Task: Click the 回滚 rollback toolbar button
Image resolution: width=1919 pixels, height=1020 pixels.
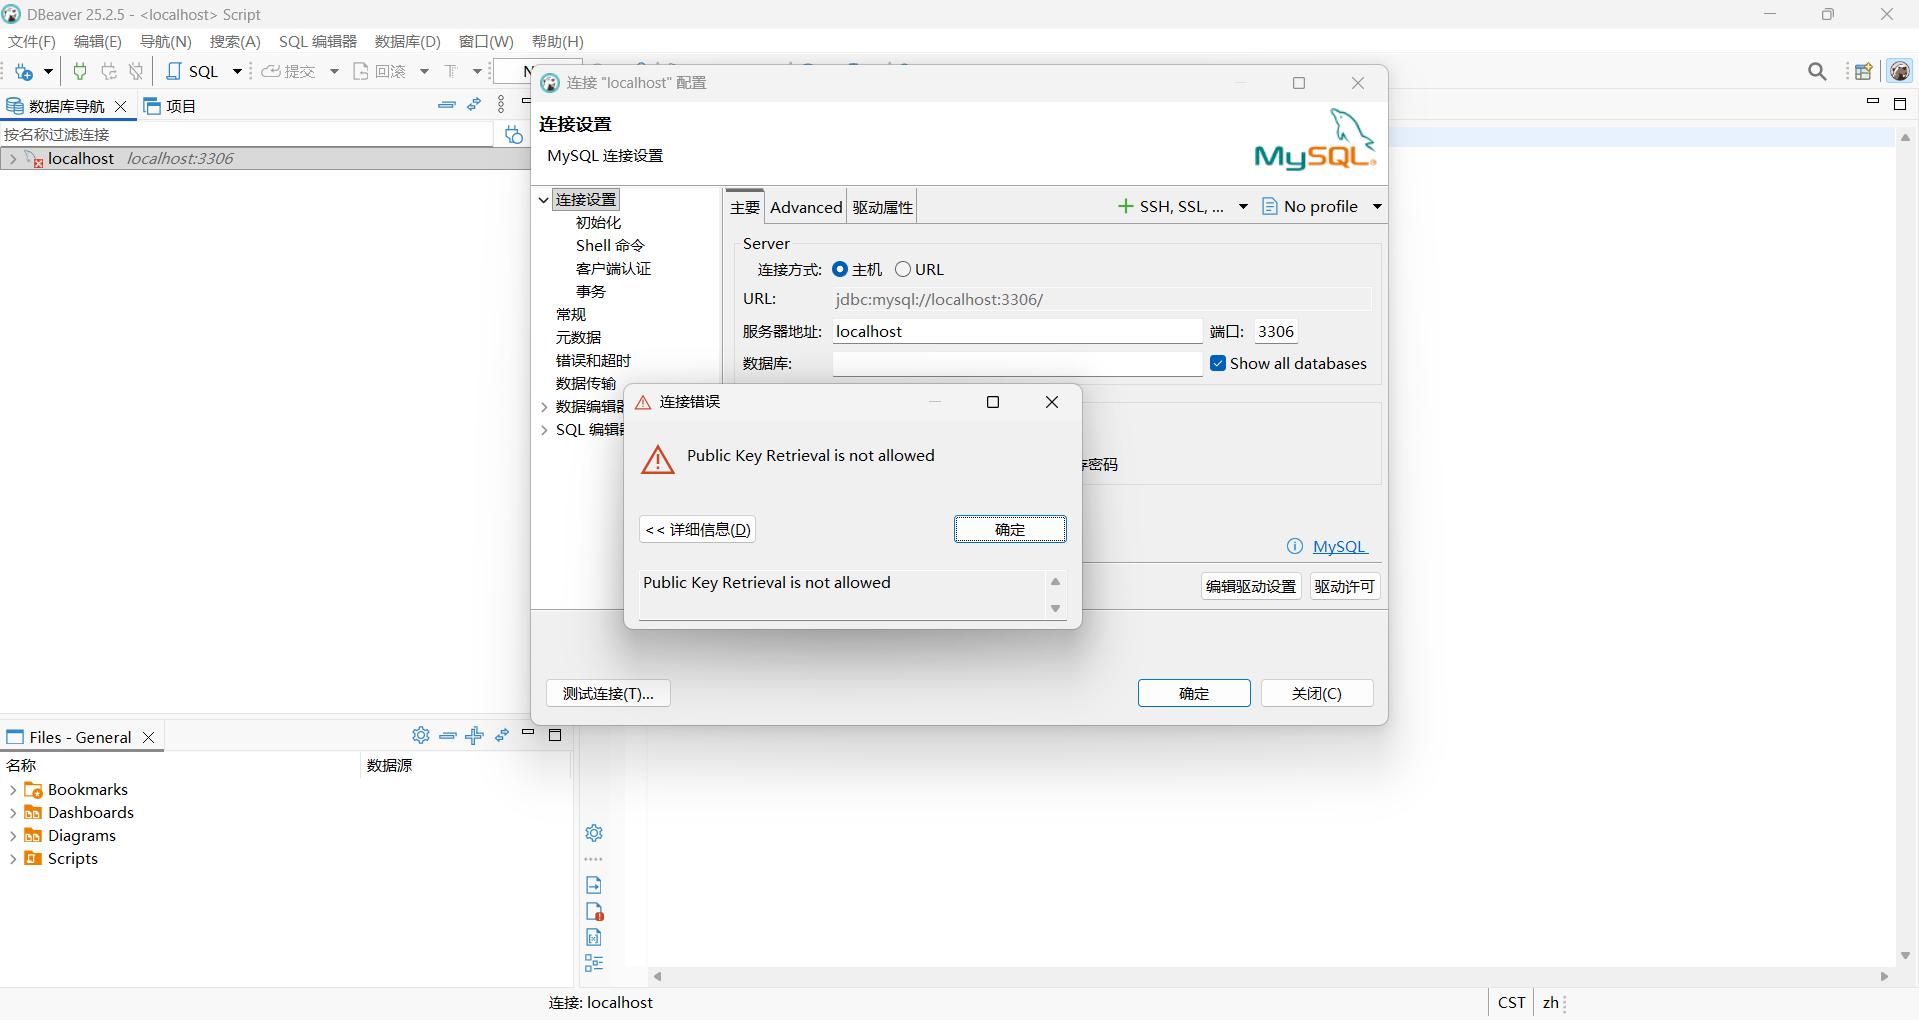Action: [x=380, y=71]
